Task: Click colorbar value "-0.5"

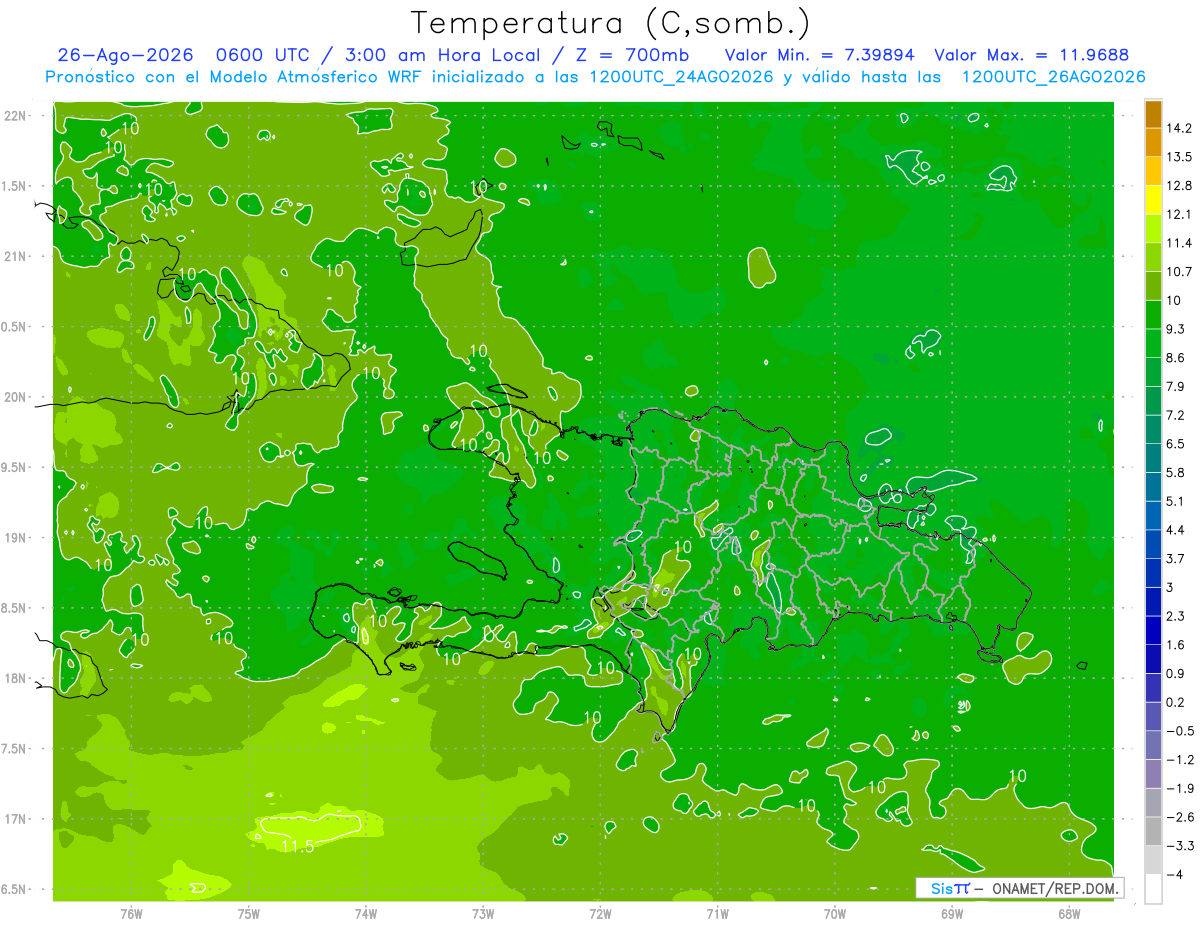Action: 1180,731
